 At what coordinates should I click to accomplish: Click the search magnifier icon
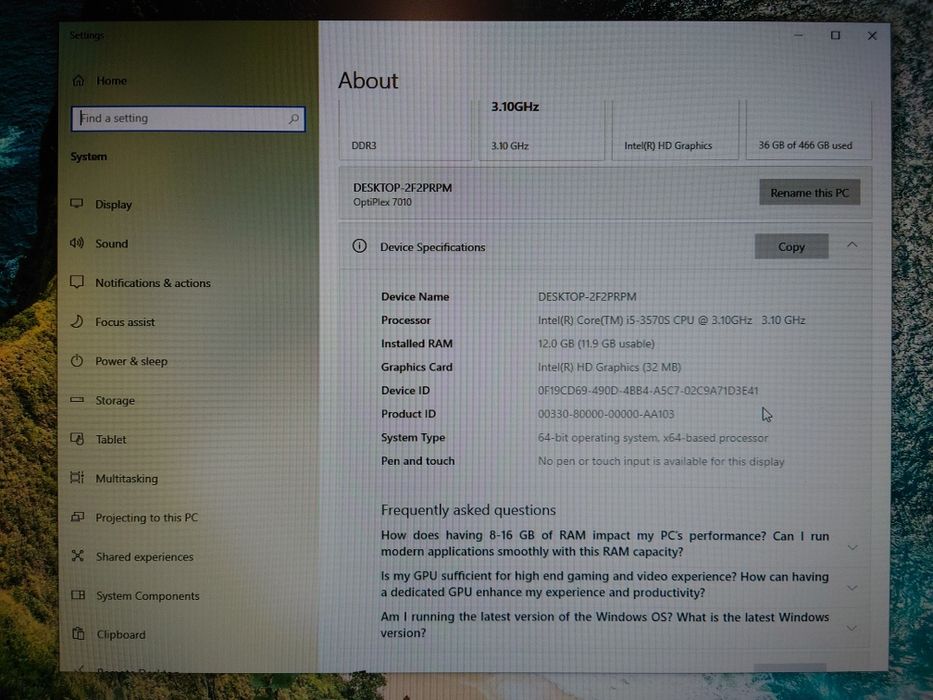point(294,118)
